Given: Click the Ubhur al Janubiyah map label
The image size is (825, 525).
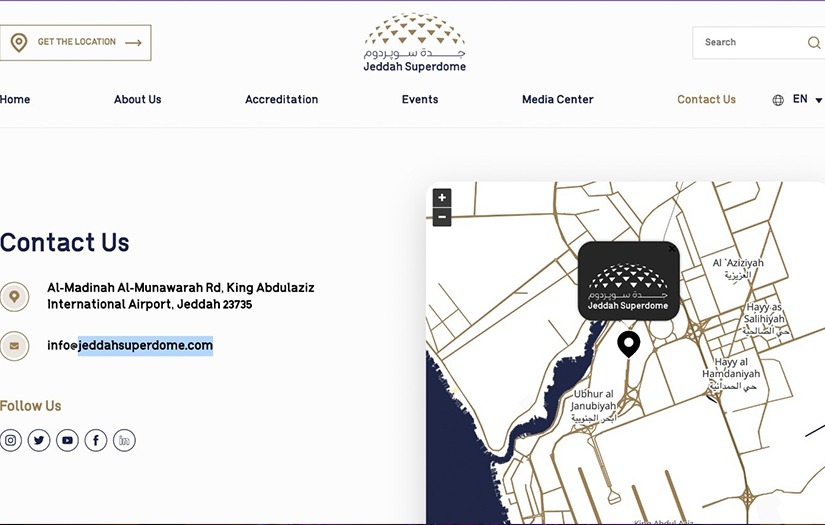Looking at the screenshot, I should [593, 406].
